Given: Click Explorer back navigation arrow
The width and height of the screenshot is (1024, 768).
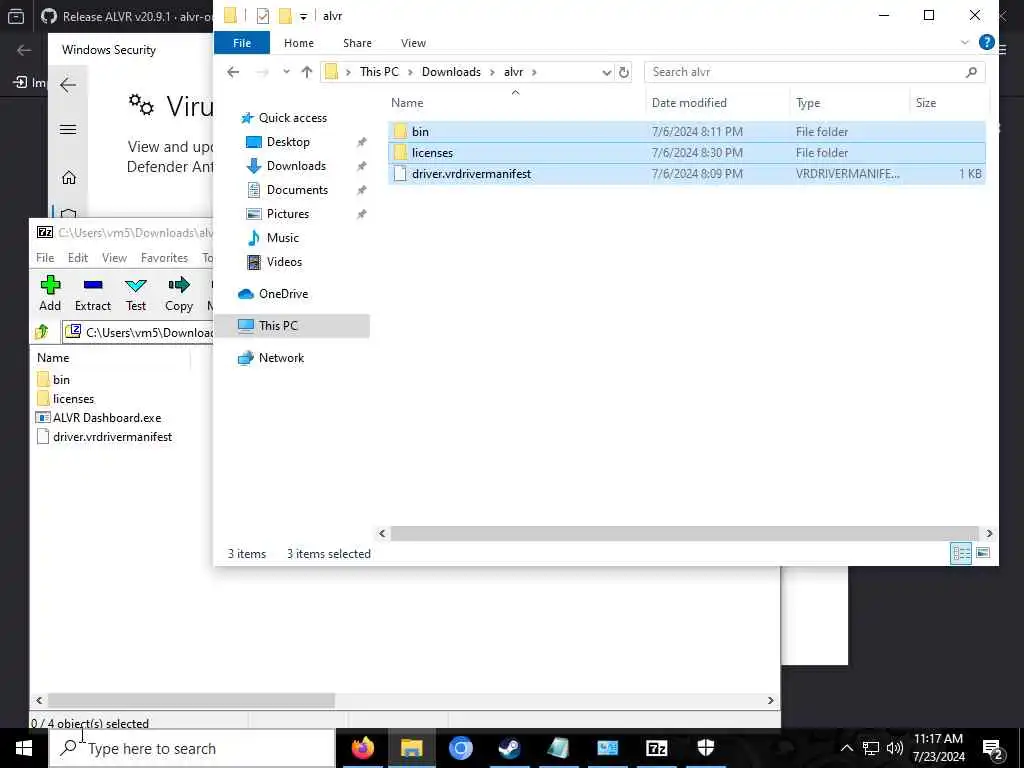Looking at the screenshot, I should [233, 72].
